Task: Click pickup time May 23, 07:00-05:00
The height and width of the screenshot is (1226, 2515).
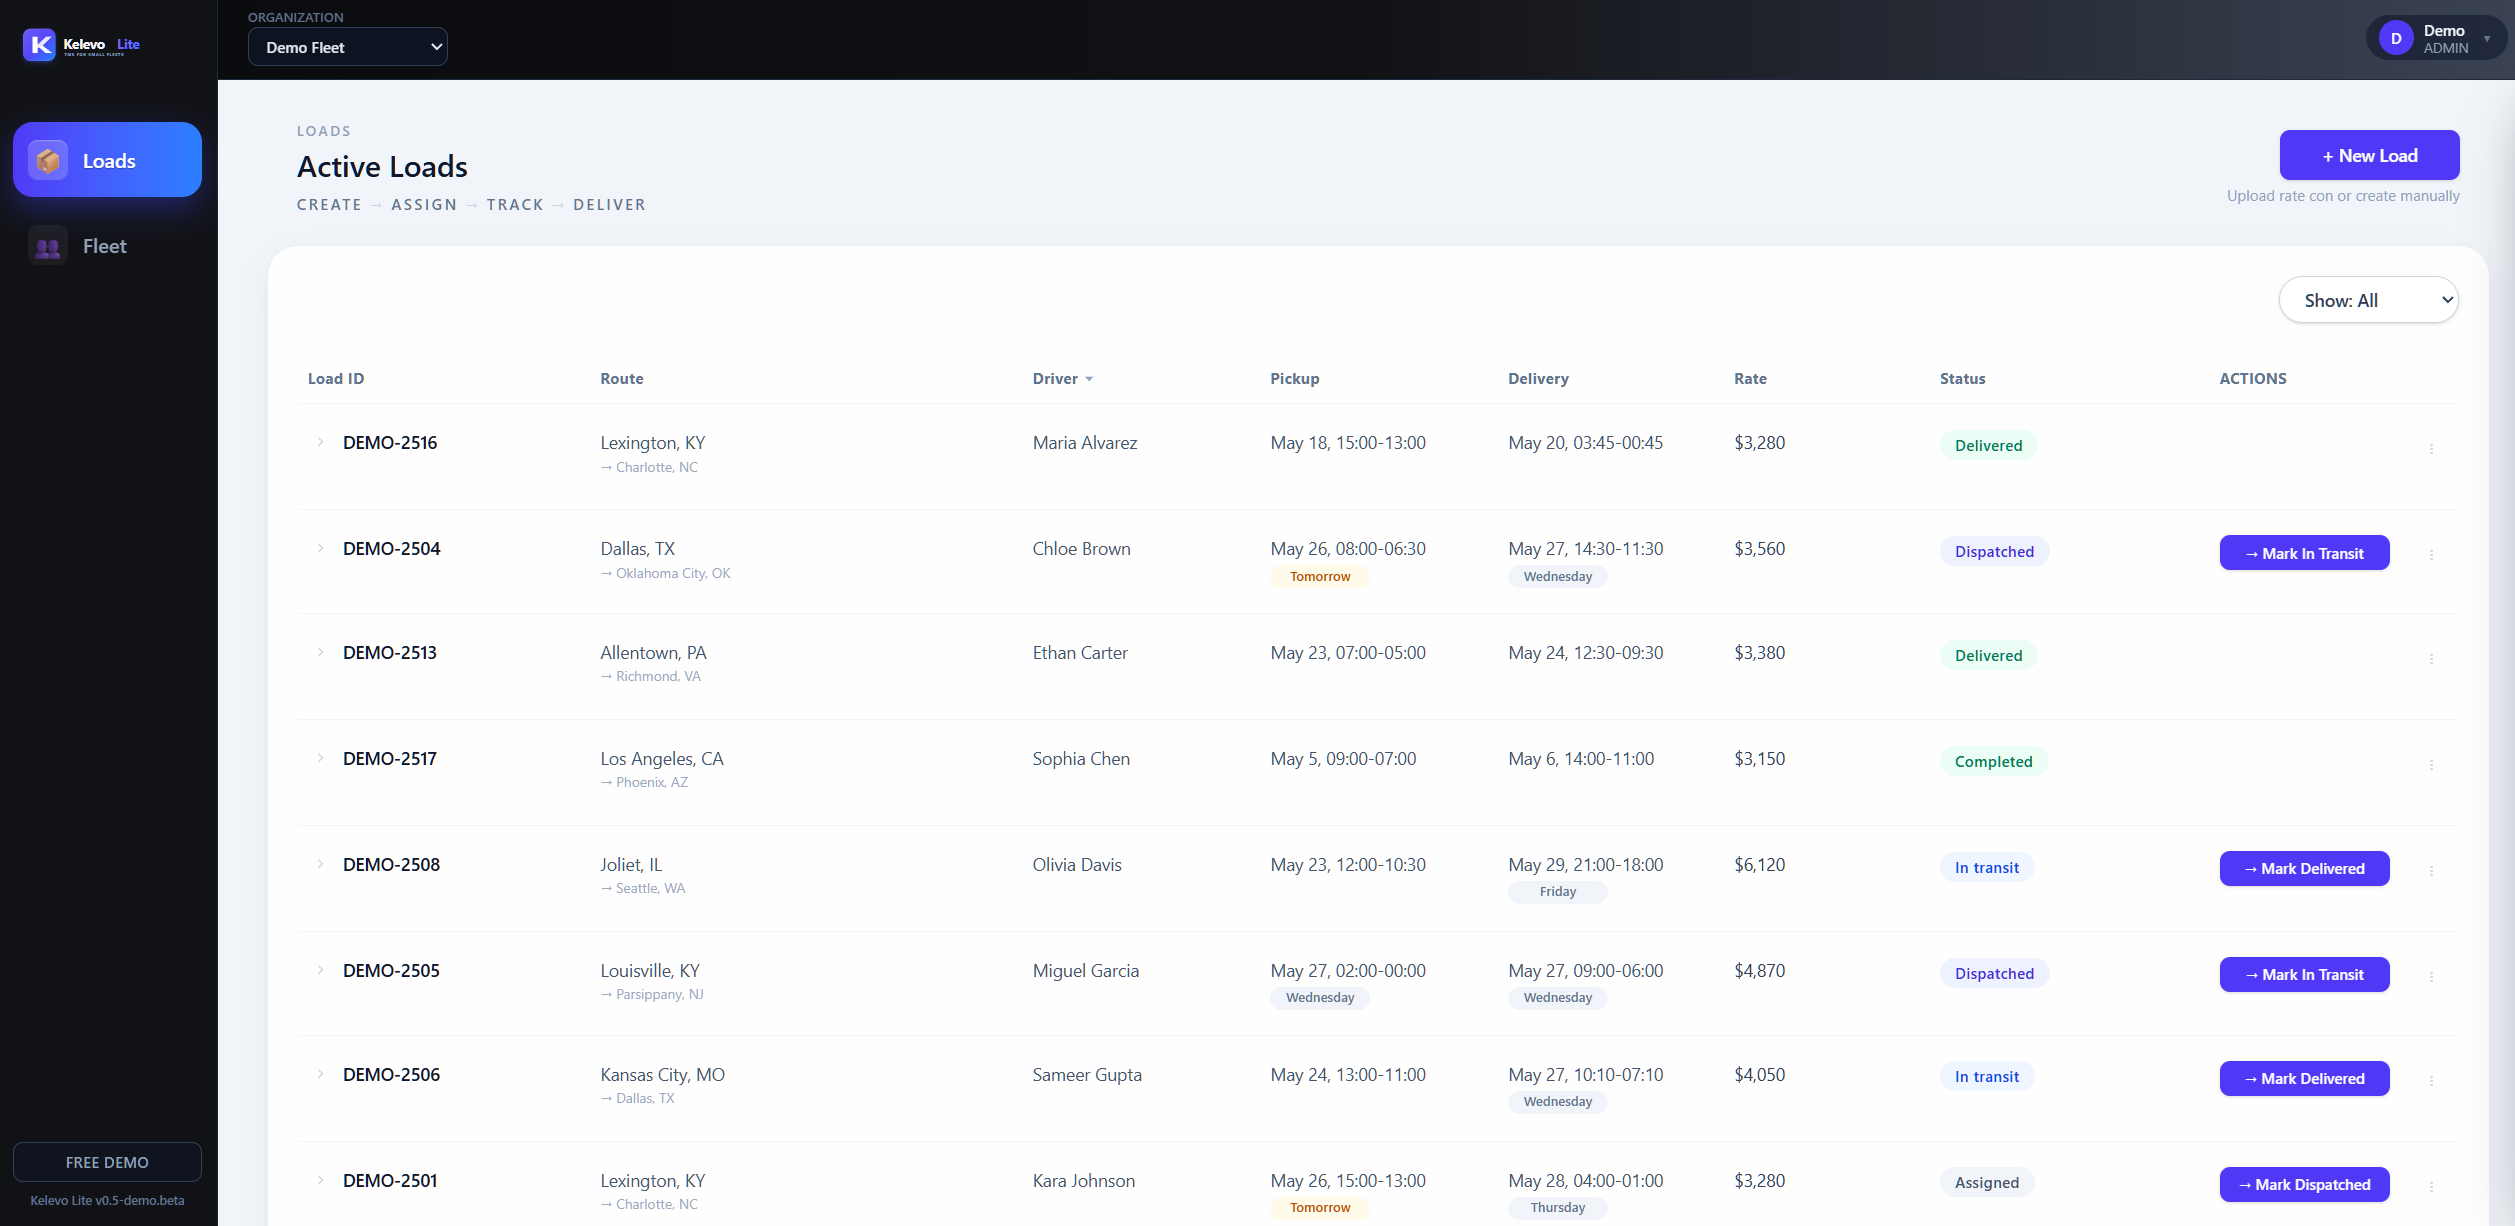Action: coord(1348,653)
